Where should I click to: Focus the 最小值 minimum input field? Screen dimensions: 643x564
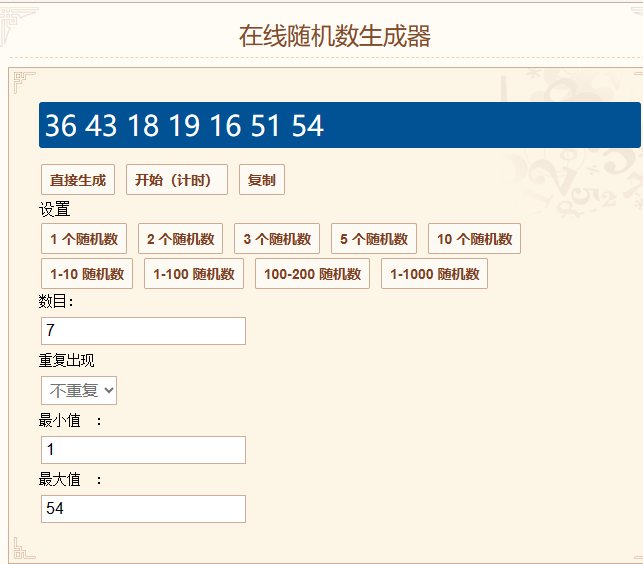(x=144, y=450)
